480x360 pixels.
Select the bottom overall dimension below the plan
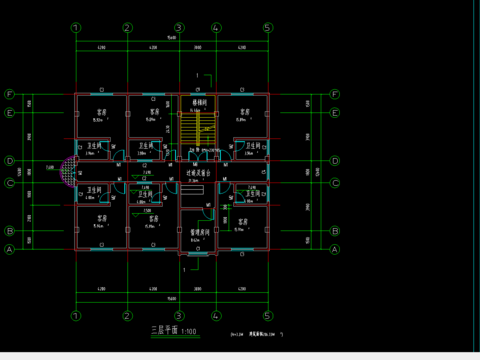[x=172, y=299]
